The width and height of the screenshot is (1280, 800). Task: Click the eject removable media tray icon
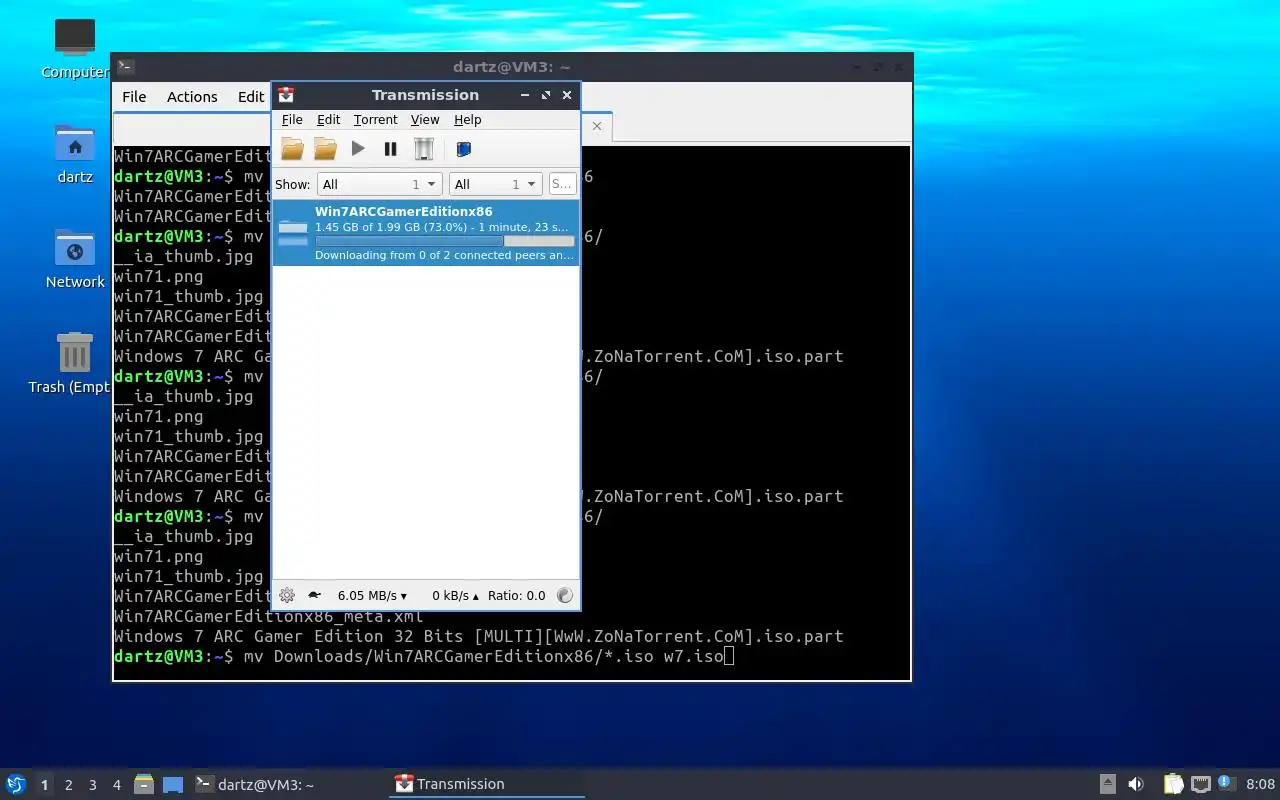point(1107,784)
